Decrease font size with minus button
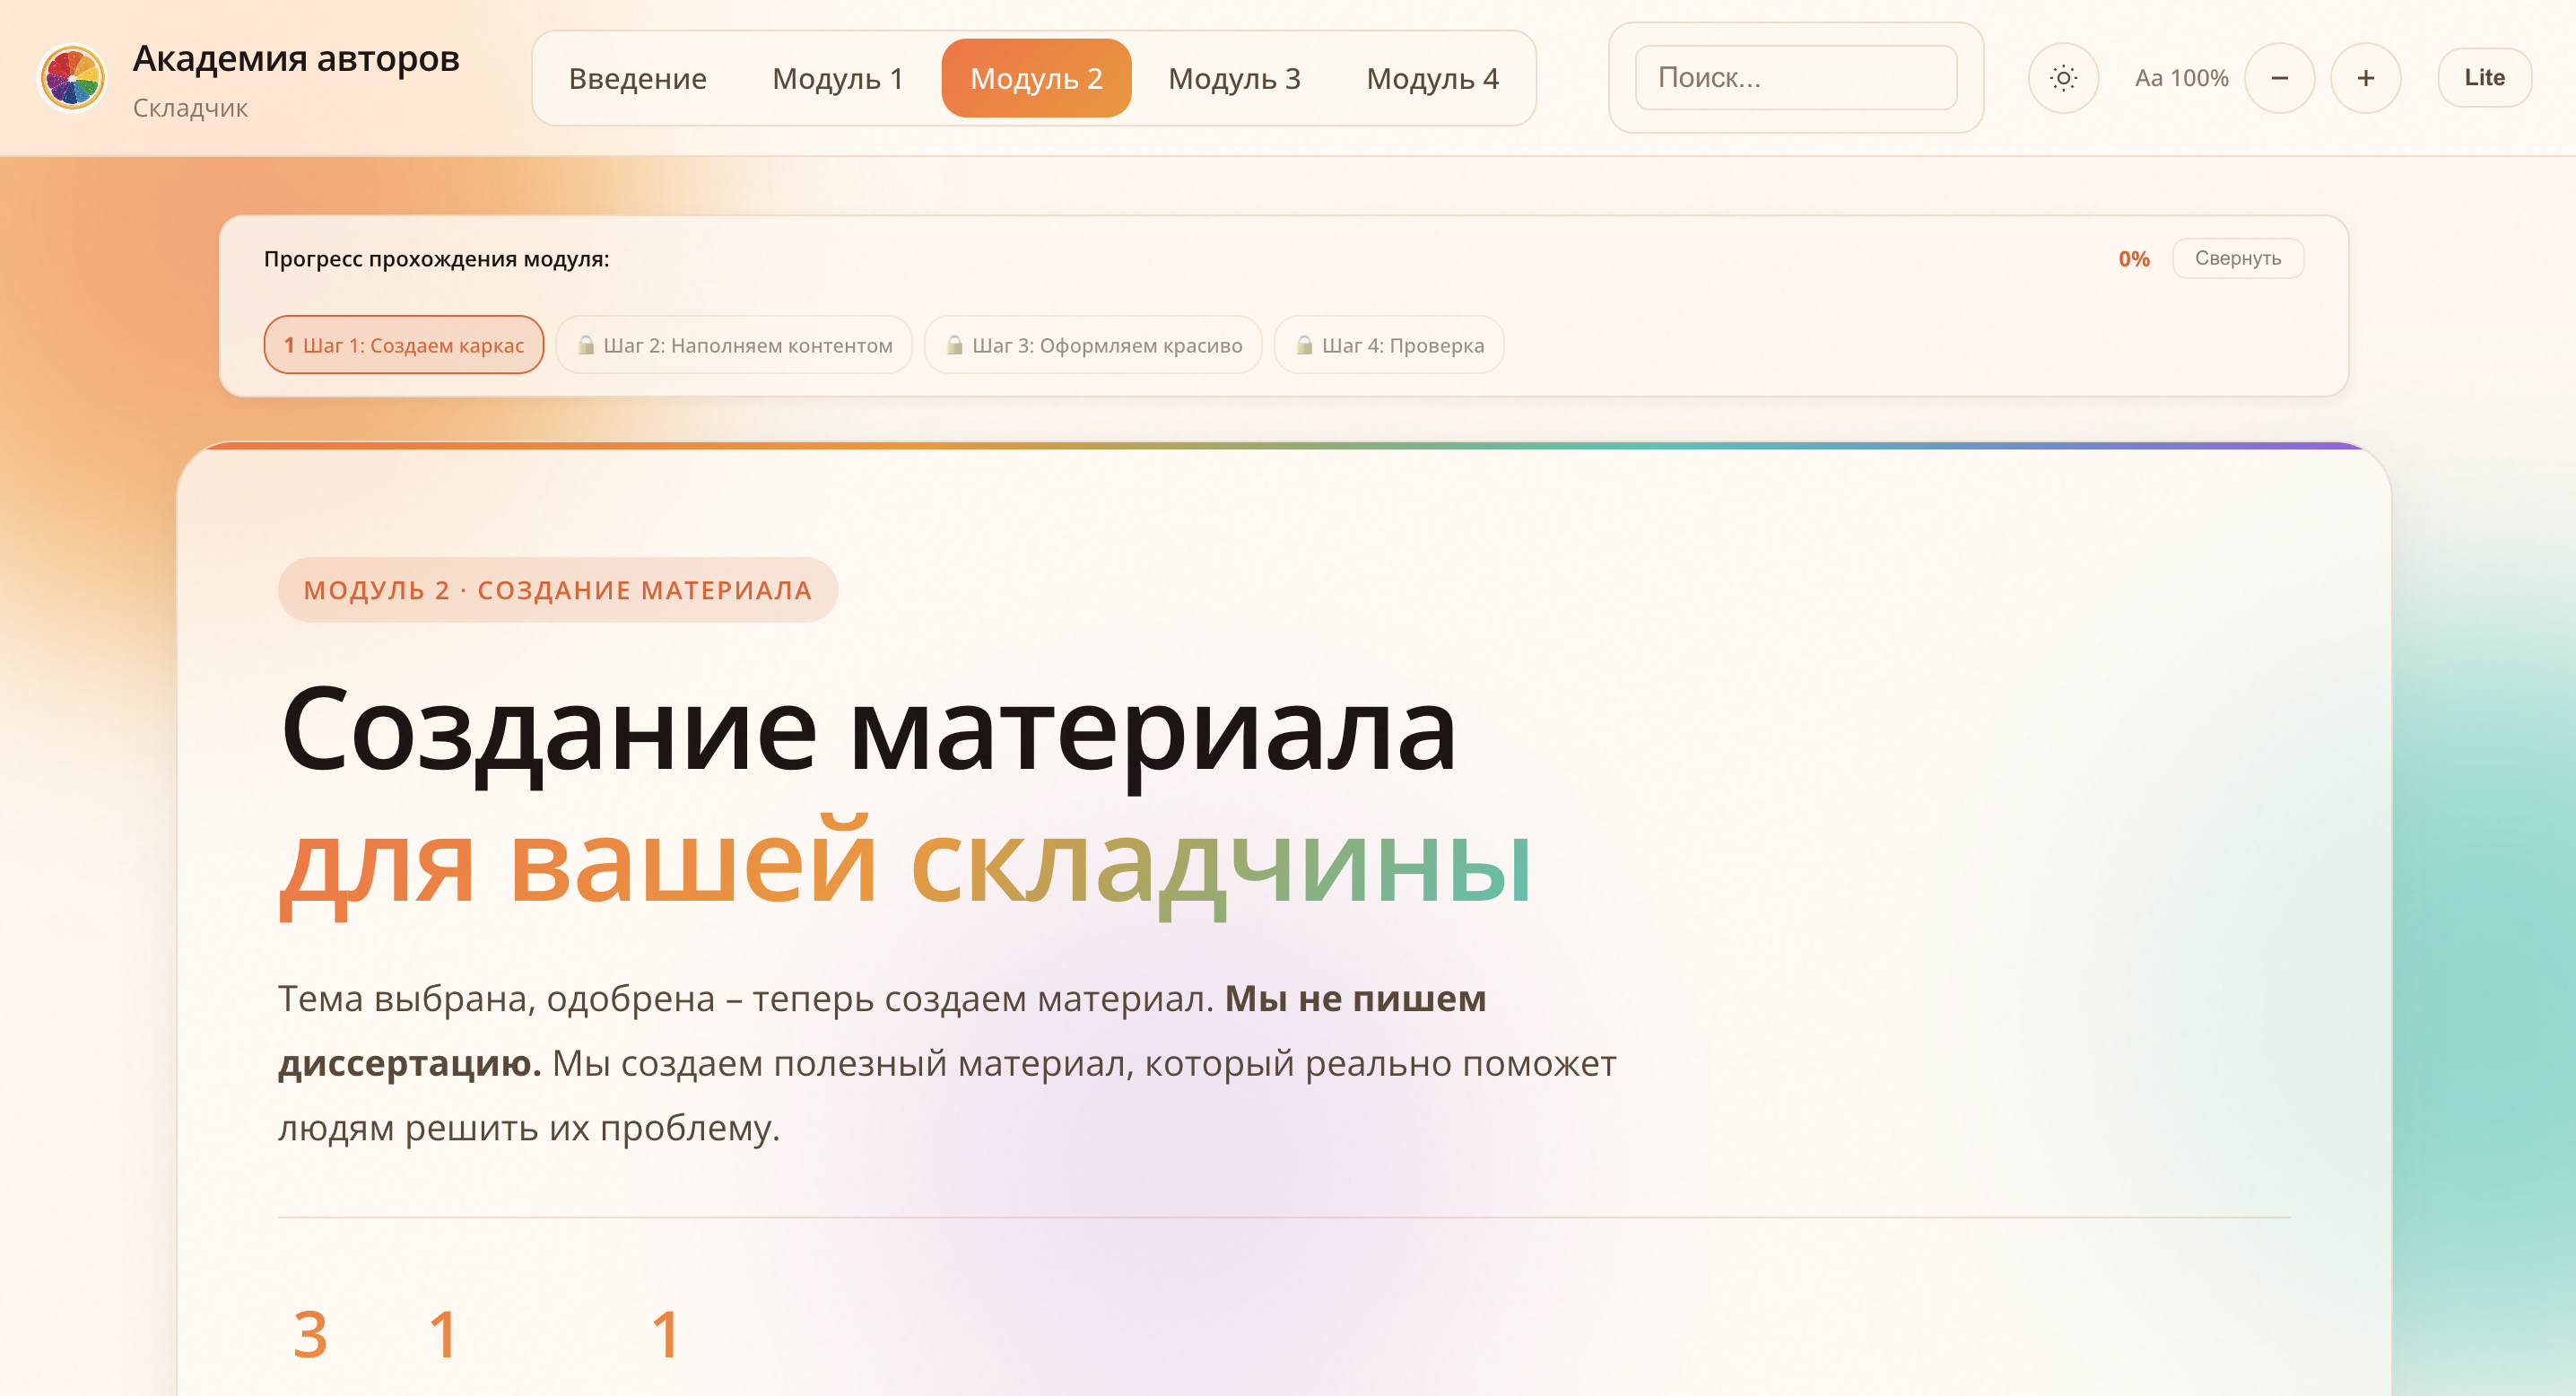This screenshot has height=1396, width=2576. 2279,78
